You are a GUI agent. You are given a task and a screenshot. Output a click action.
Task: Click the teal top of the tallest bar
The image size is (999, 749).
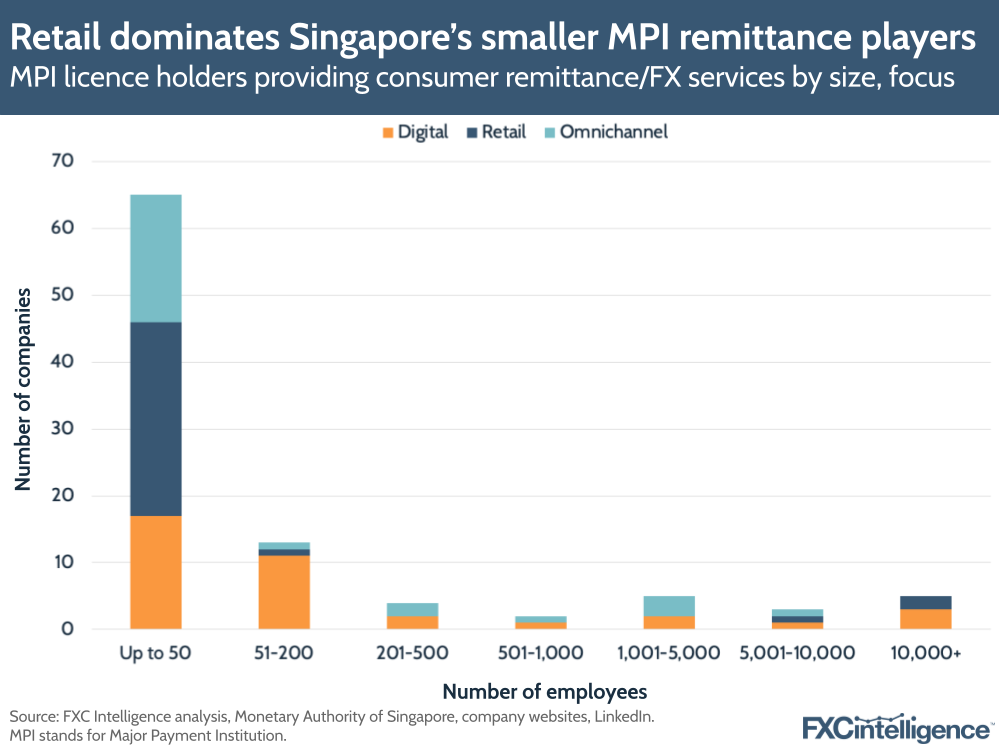pos(155,255)
